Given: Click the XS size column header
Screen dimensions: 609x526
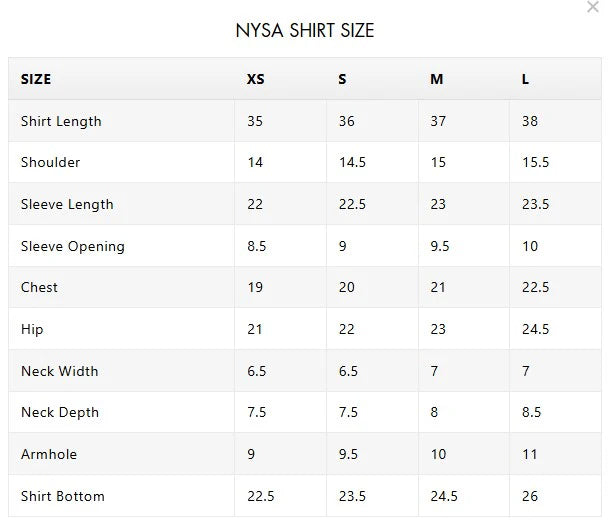Looking at the screenshot, I should pyautogui.click(x=255, y=79).
